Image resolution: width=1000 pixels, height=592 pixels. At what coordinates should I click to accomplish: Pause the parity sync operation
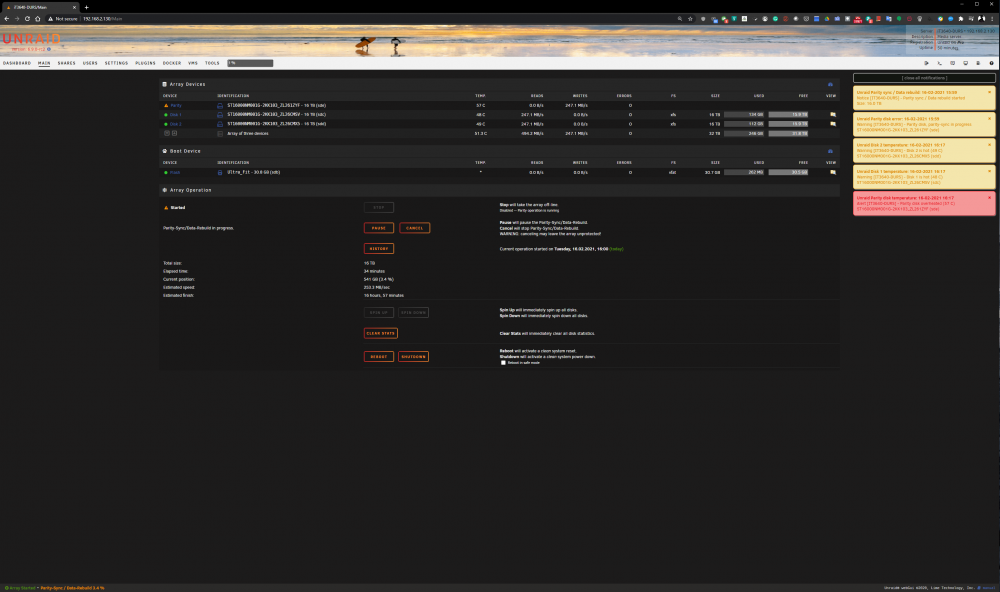pos(379,228)
